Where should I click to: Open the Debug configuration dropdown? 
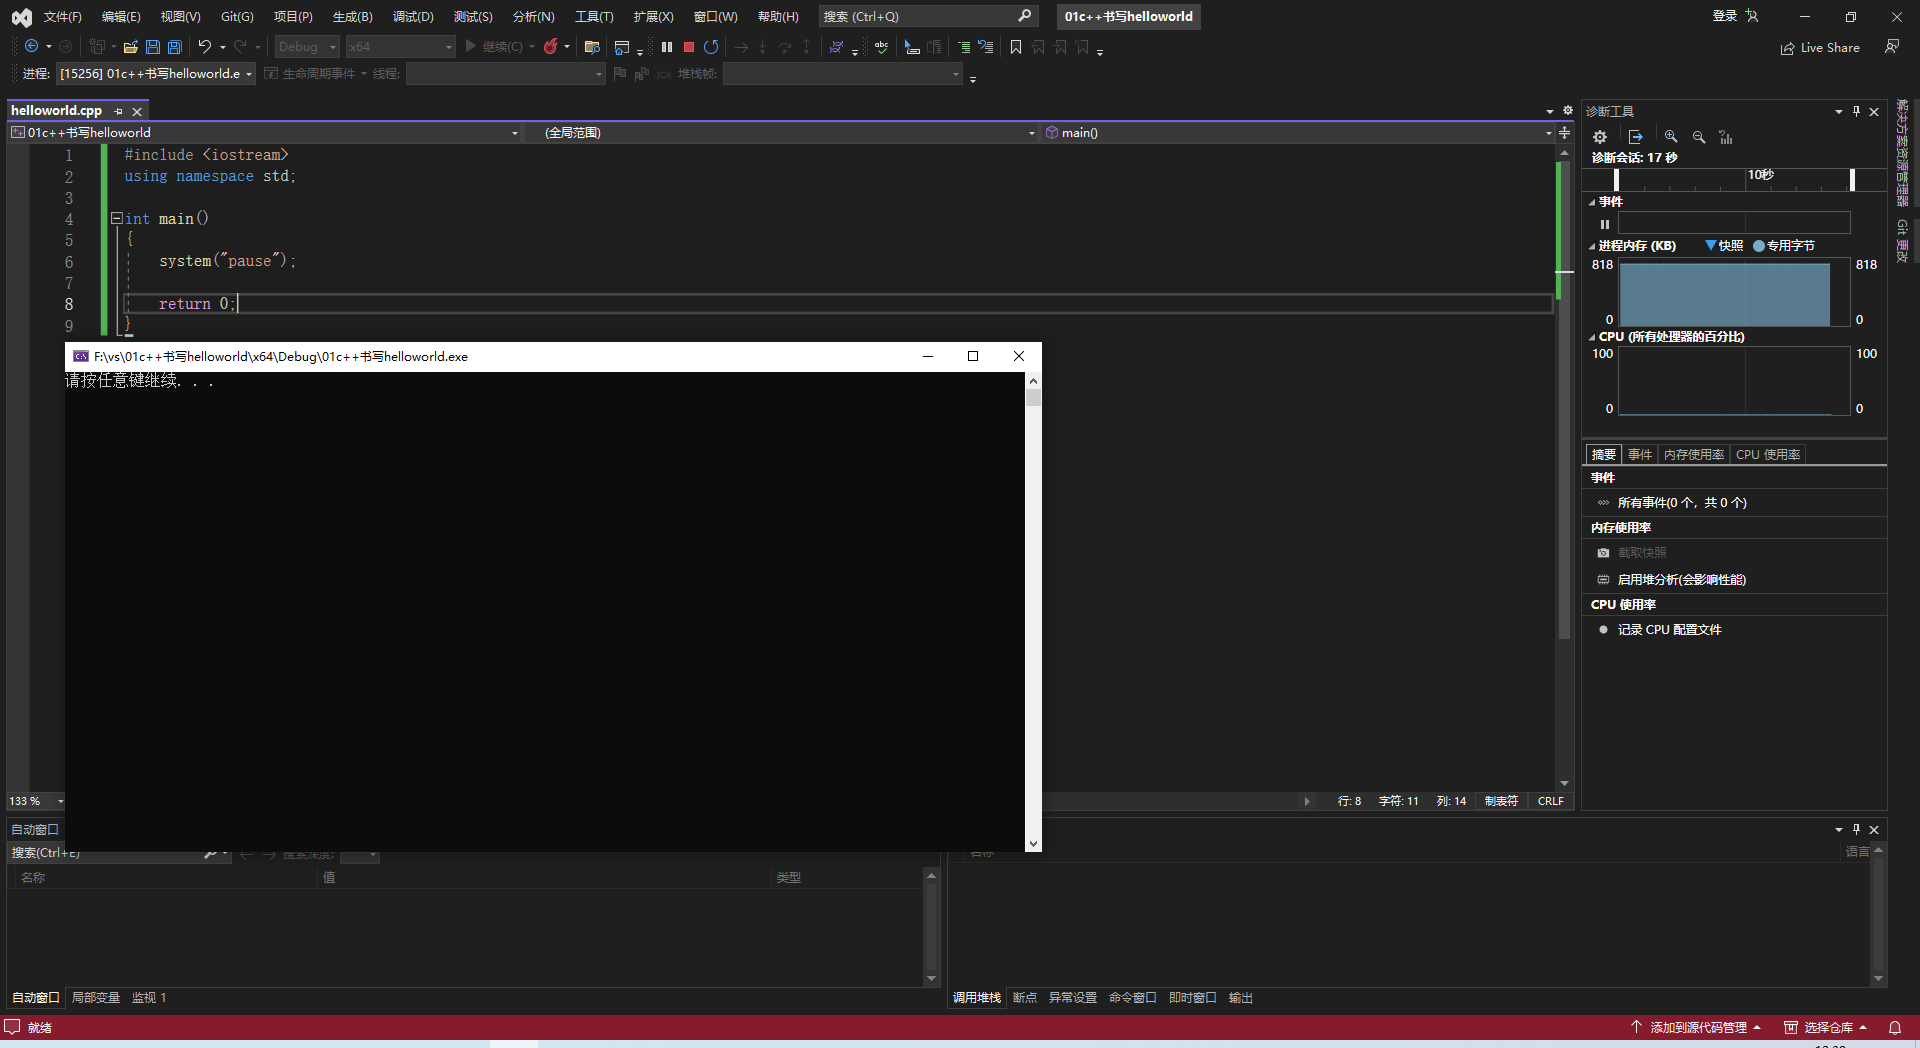308,47
